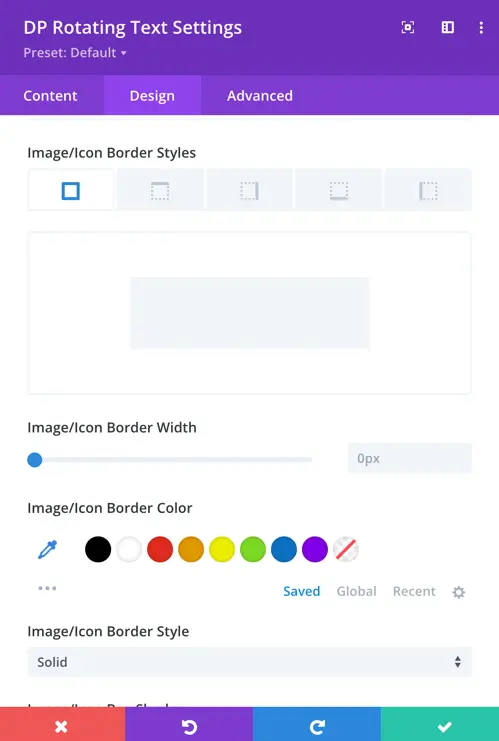Switch to the Content tab

51,95
